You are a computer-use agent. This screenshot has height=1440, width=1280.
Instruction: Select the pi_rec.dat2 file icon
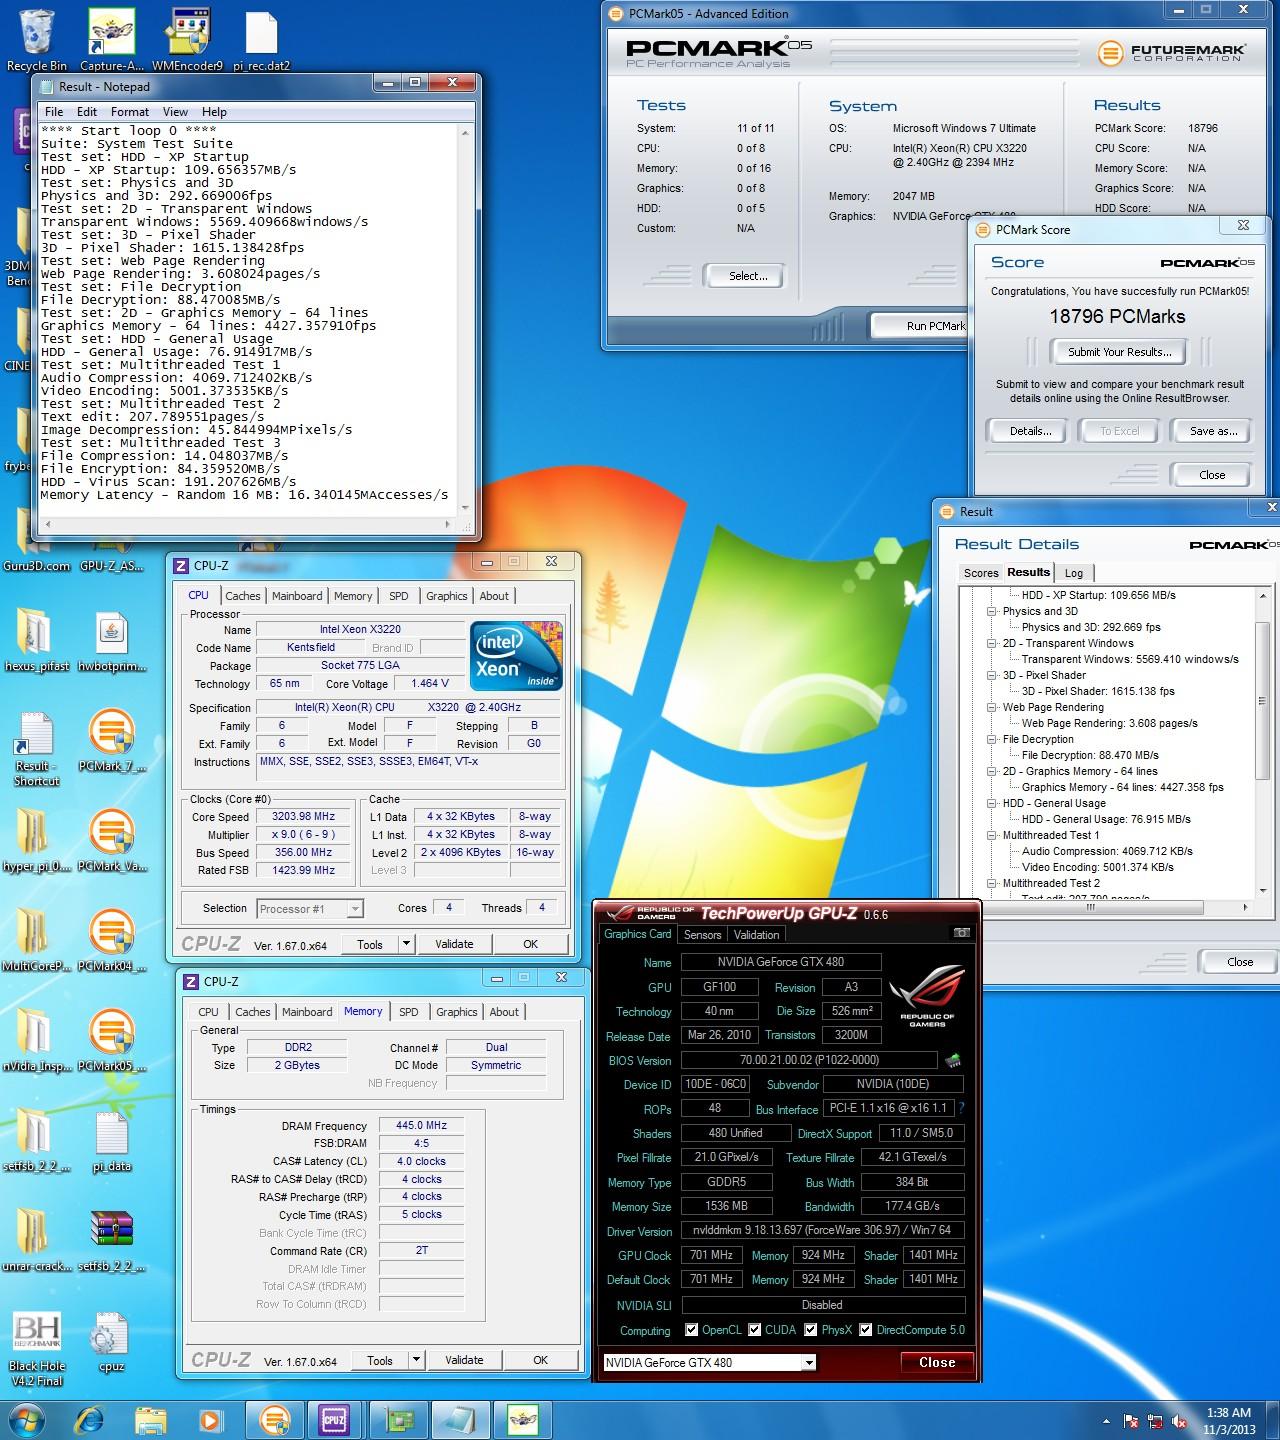pyautogui.click(x=261, y=40)
